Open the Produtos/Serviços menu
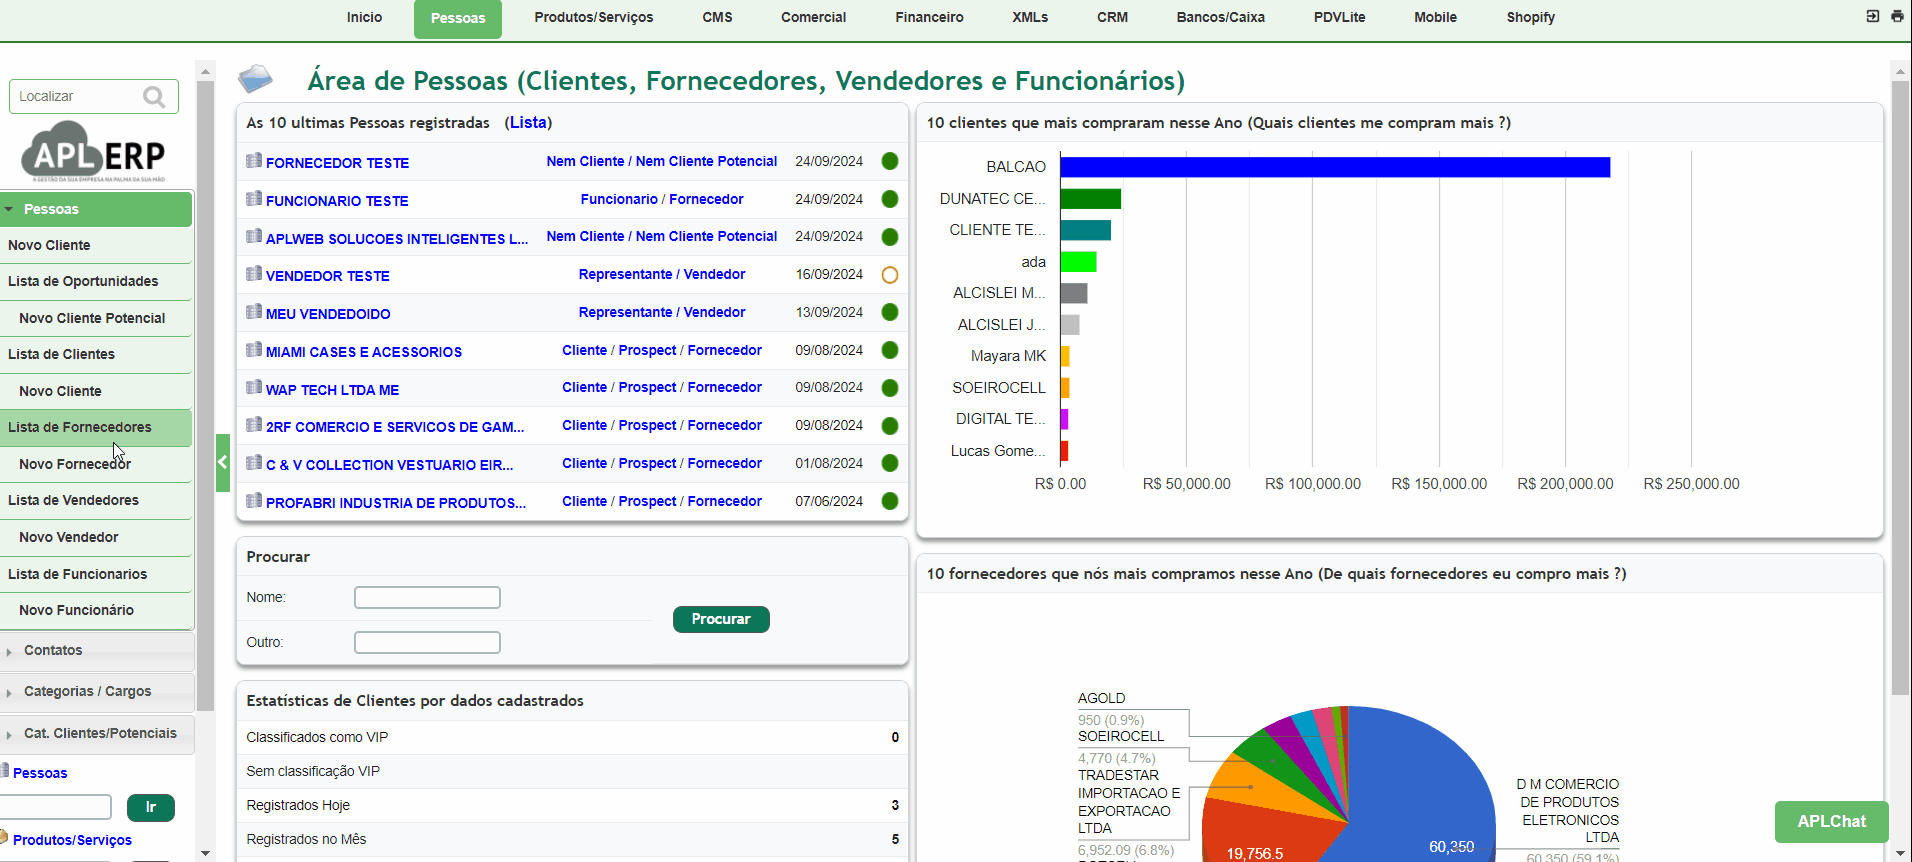The height and width of the screenshot is (862, 1912). point(594,17)
